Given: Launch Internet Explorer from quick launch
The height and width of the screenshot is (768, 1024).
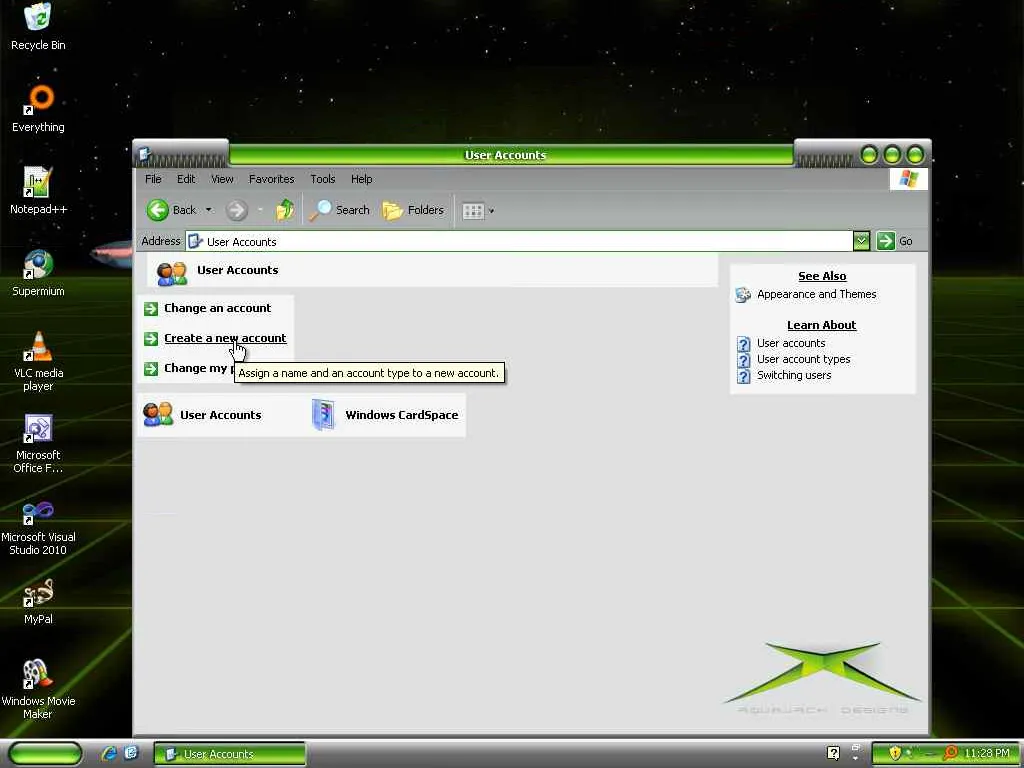Looking at the screenshot, I should (x=109, y=754).
